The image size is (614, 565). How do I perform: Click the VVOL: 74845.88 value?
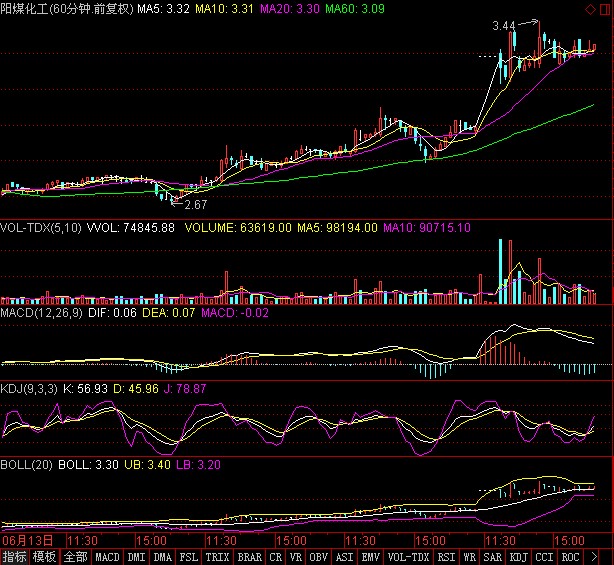pyautogui.click(x=130, y=227)
